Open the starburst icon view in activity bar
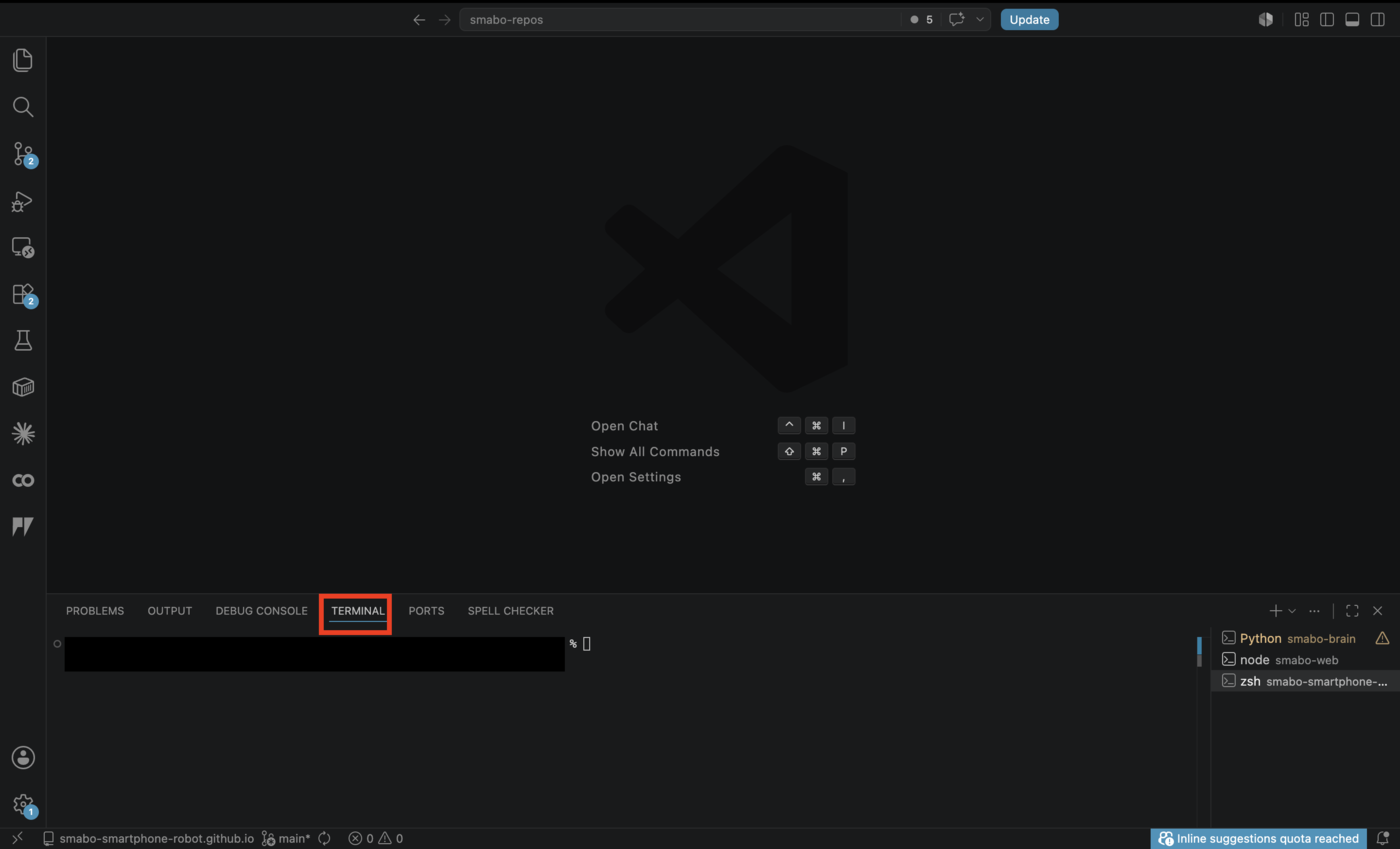 click(x=22, y=433)
